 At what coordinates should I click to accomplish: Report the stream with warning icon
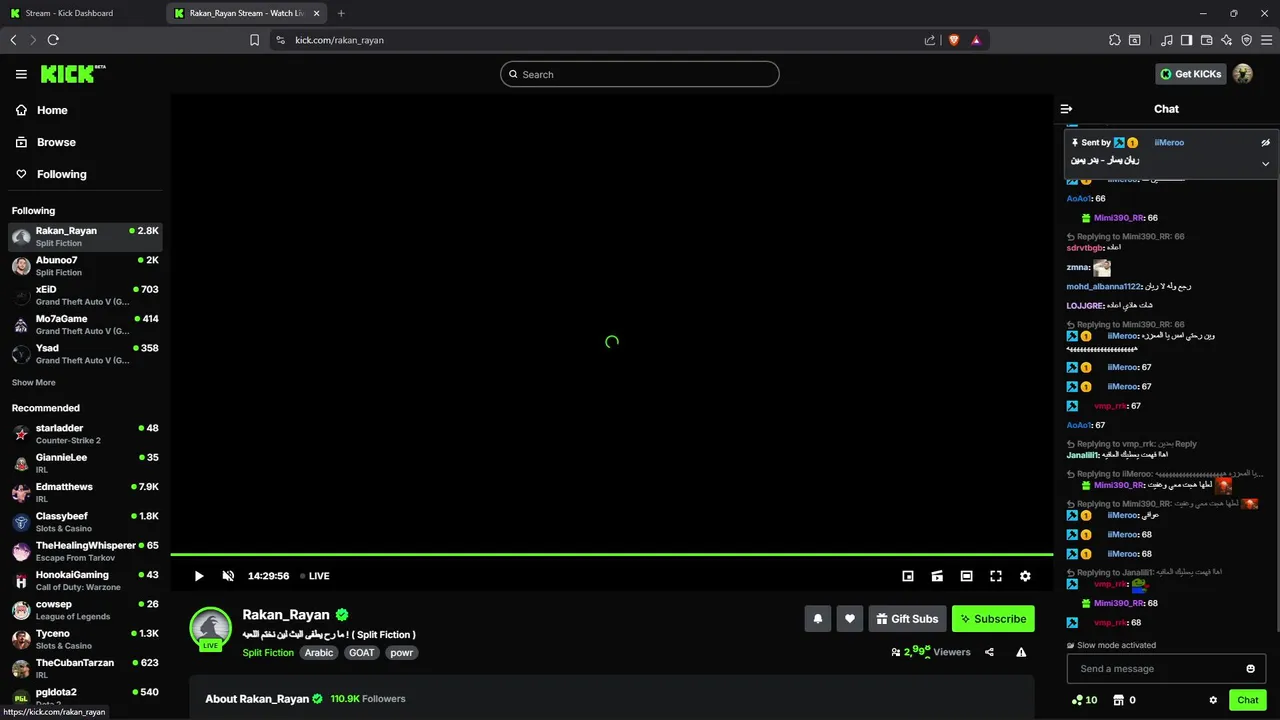pyautogui.click(x=1021, y=652)
